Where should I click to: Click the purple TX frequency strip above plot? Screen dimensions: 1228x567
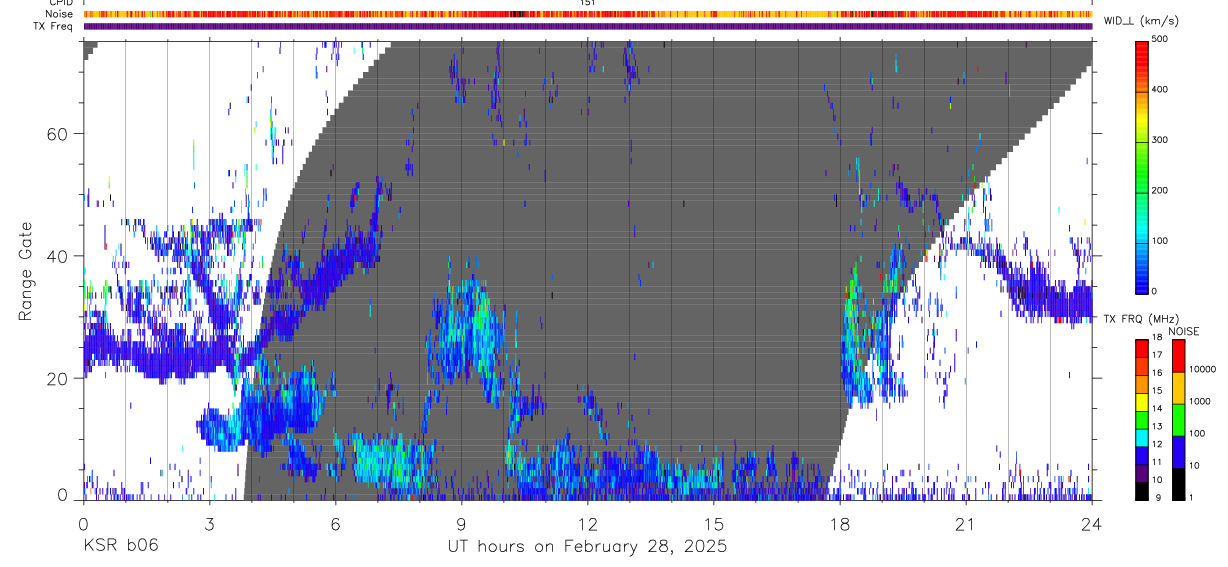588,26
